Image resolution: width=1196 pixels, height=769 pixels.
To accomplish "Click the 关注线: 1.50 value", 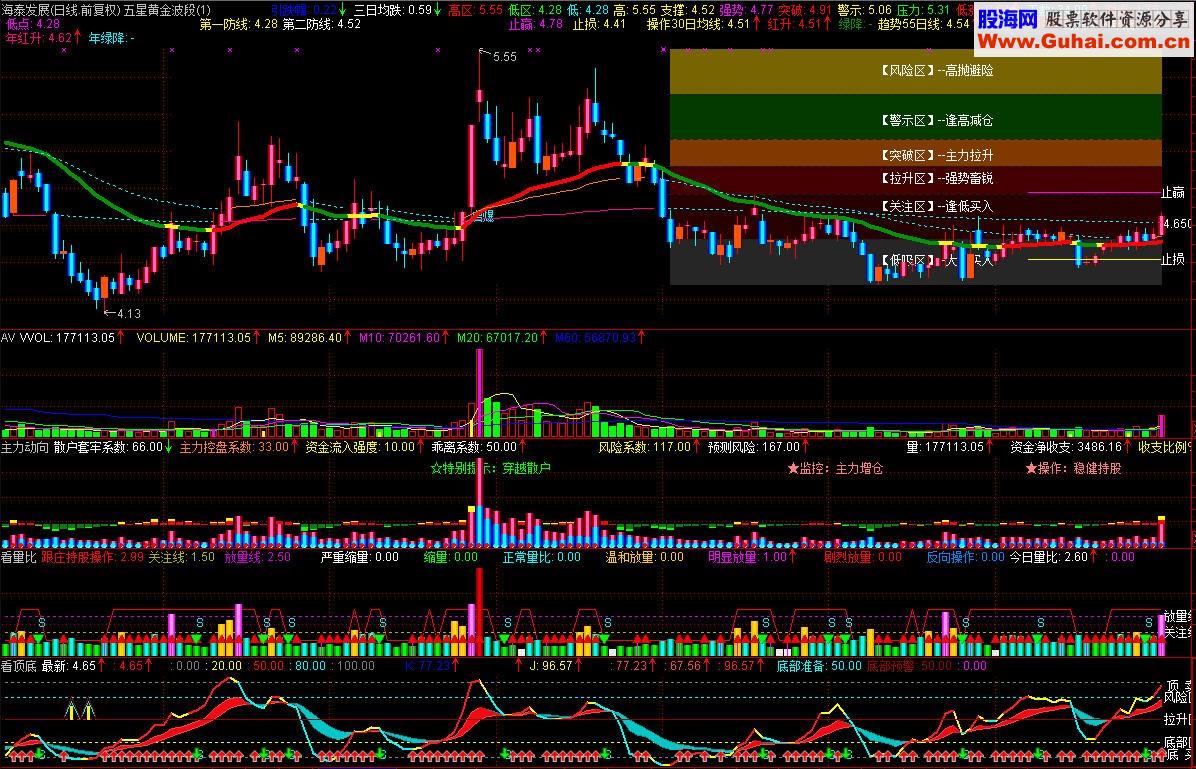I will point(182,556).
